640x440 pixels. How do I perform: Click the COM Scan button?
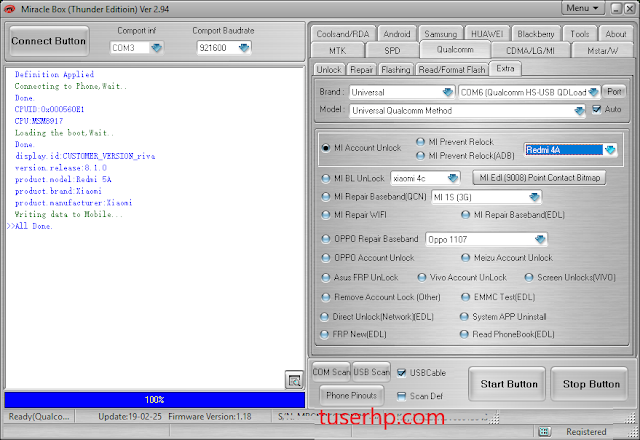[331, 372]
